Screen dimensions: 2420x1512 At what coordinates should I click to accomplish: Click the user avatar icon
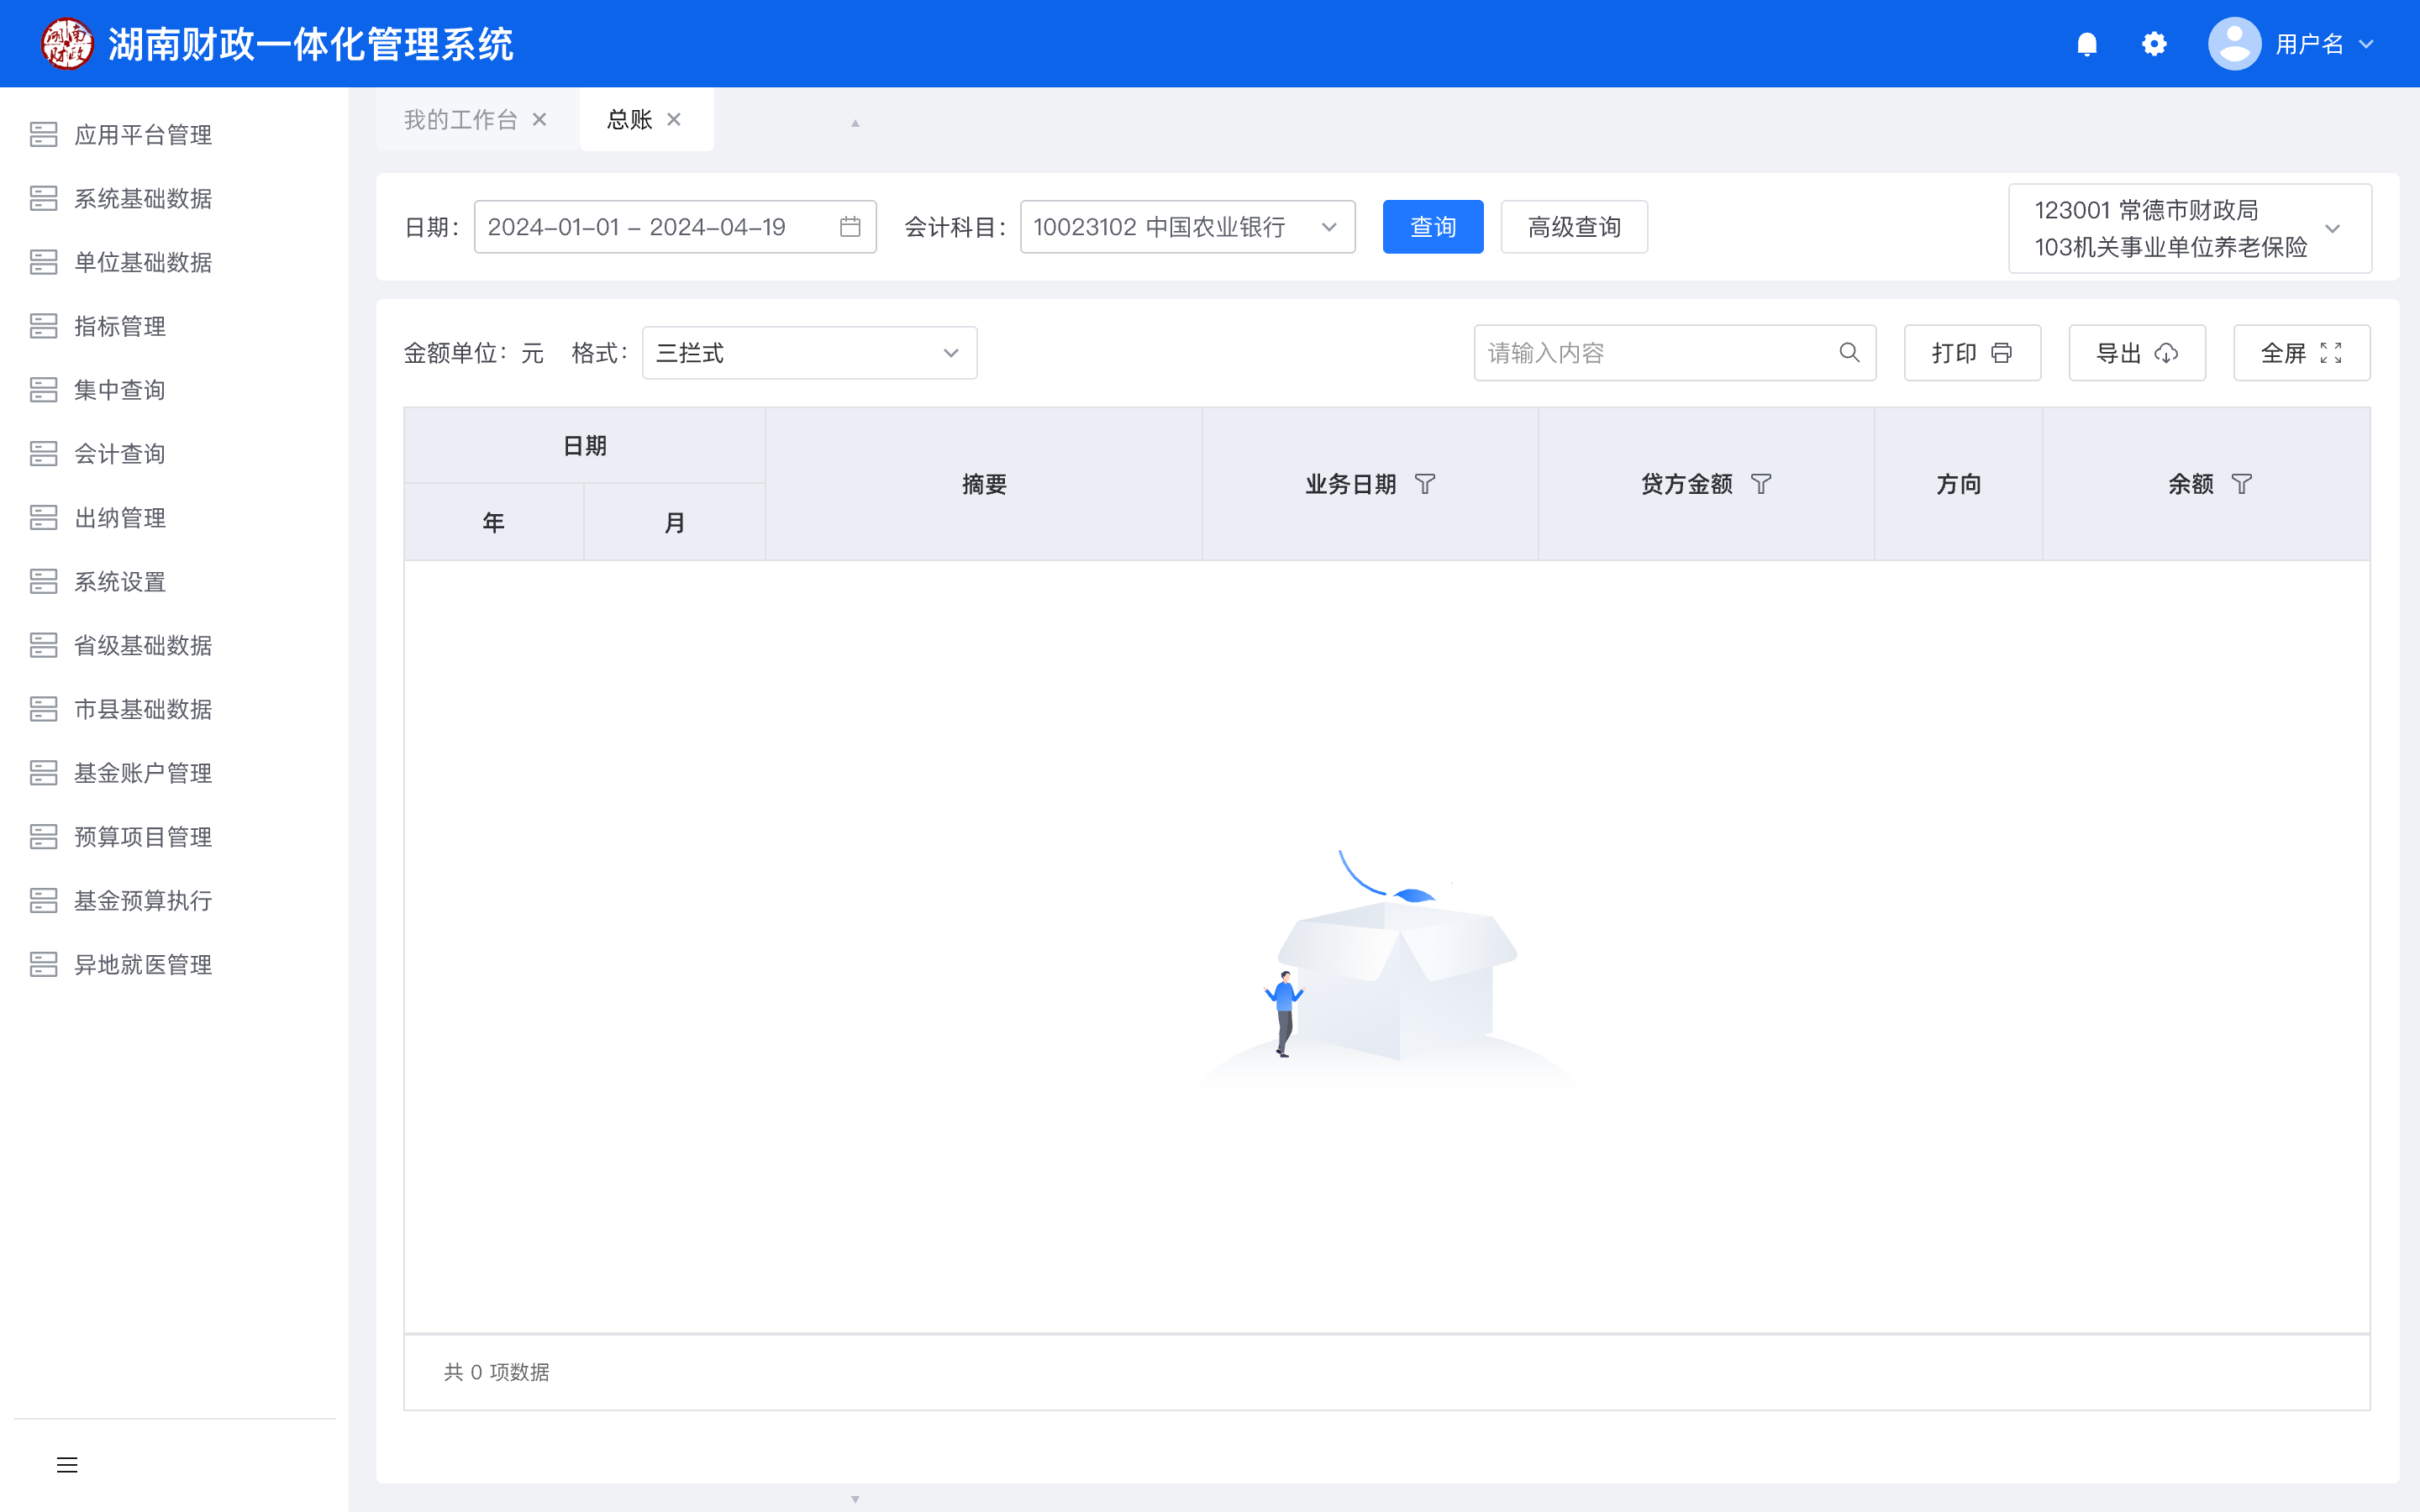[x=2234, y=44]
